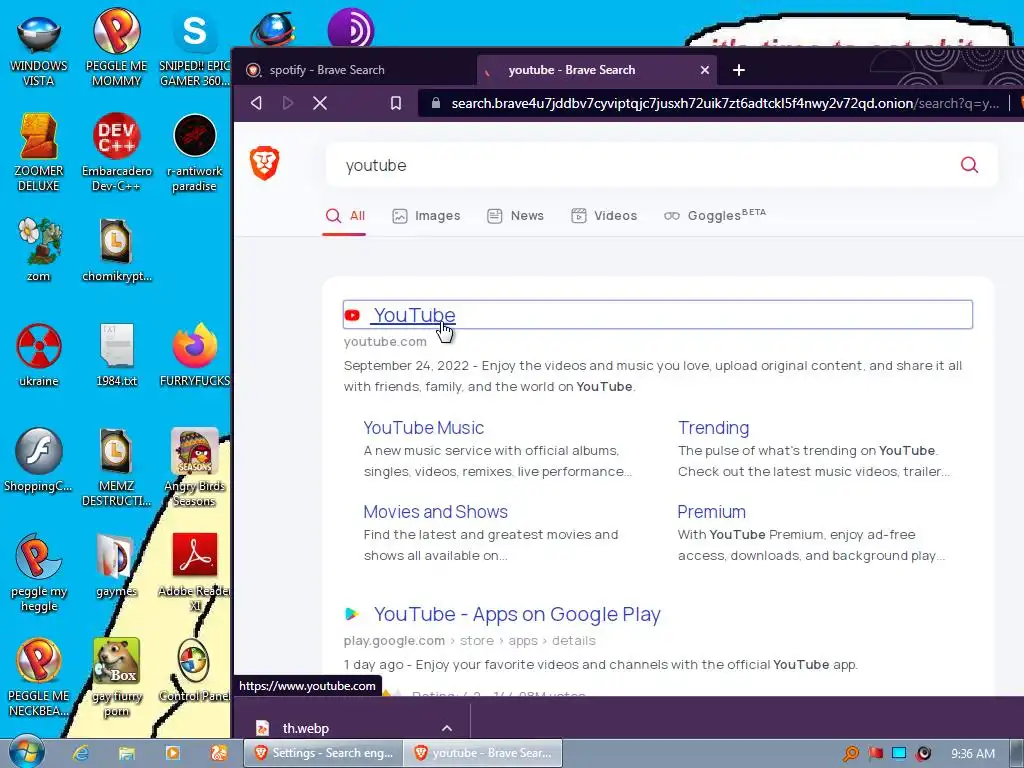Switch to Settings - Search eng... taskbar window
Screen dimensions: 1024x768
point(323,753)
